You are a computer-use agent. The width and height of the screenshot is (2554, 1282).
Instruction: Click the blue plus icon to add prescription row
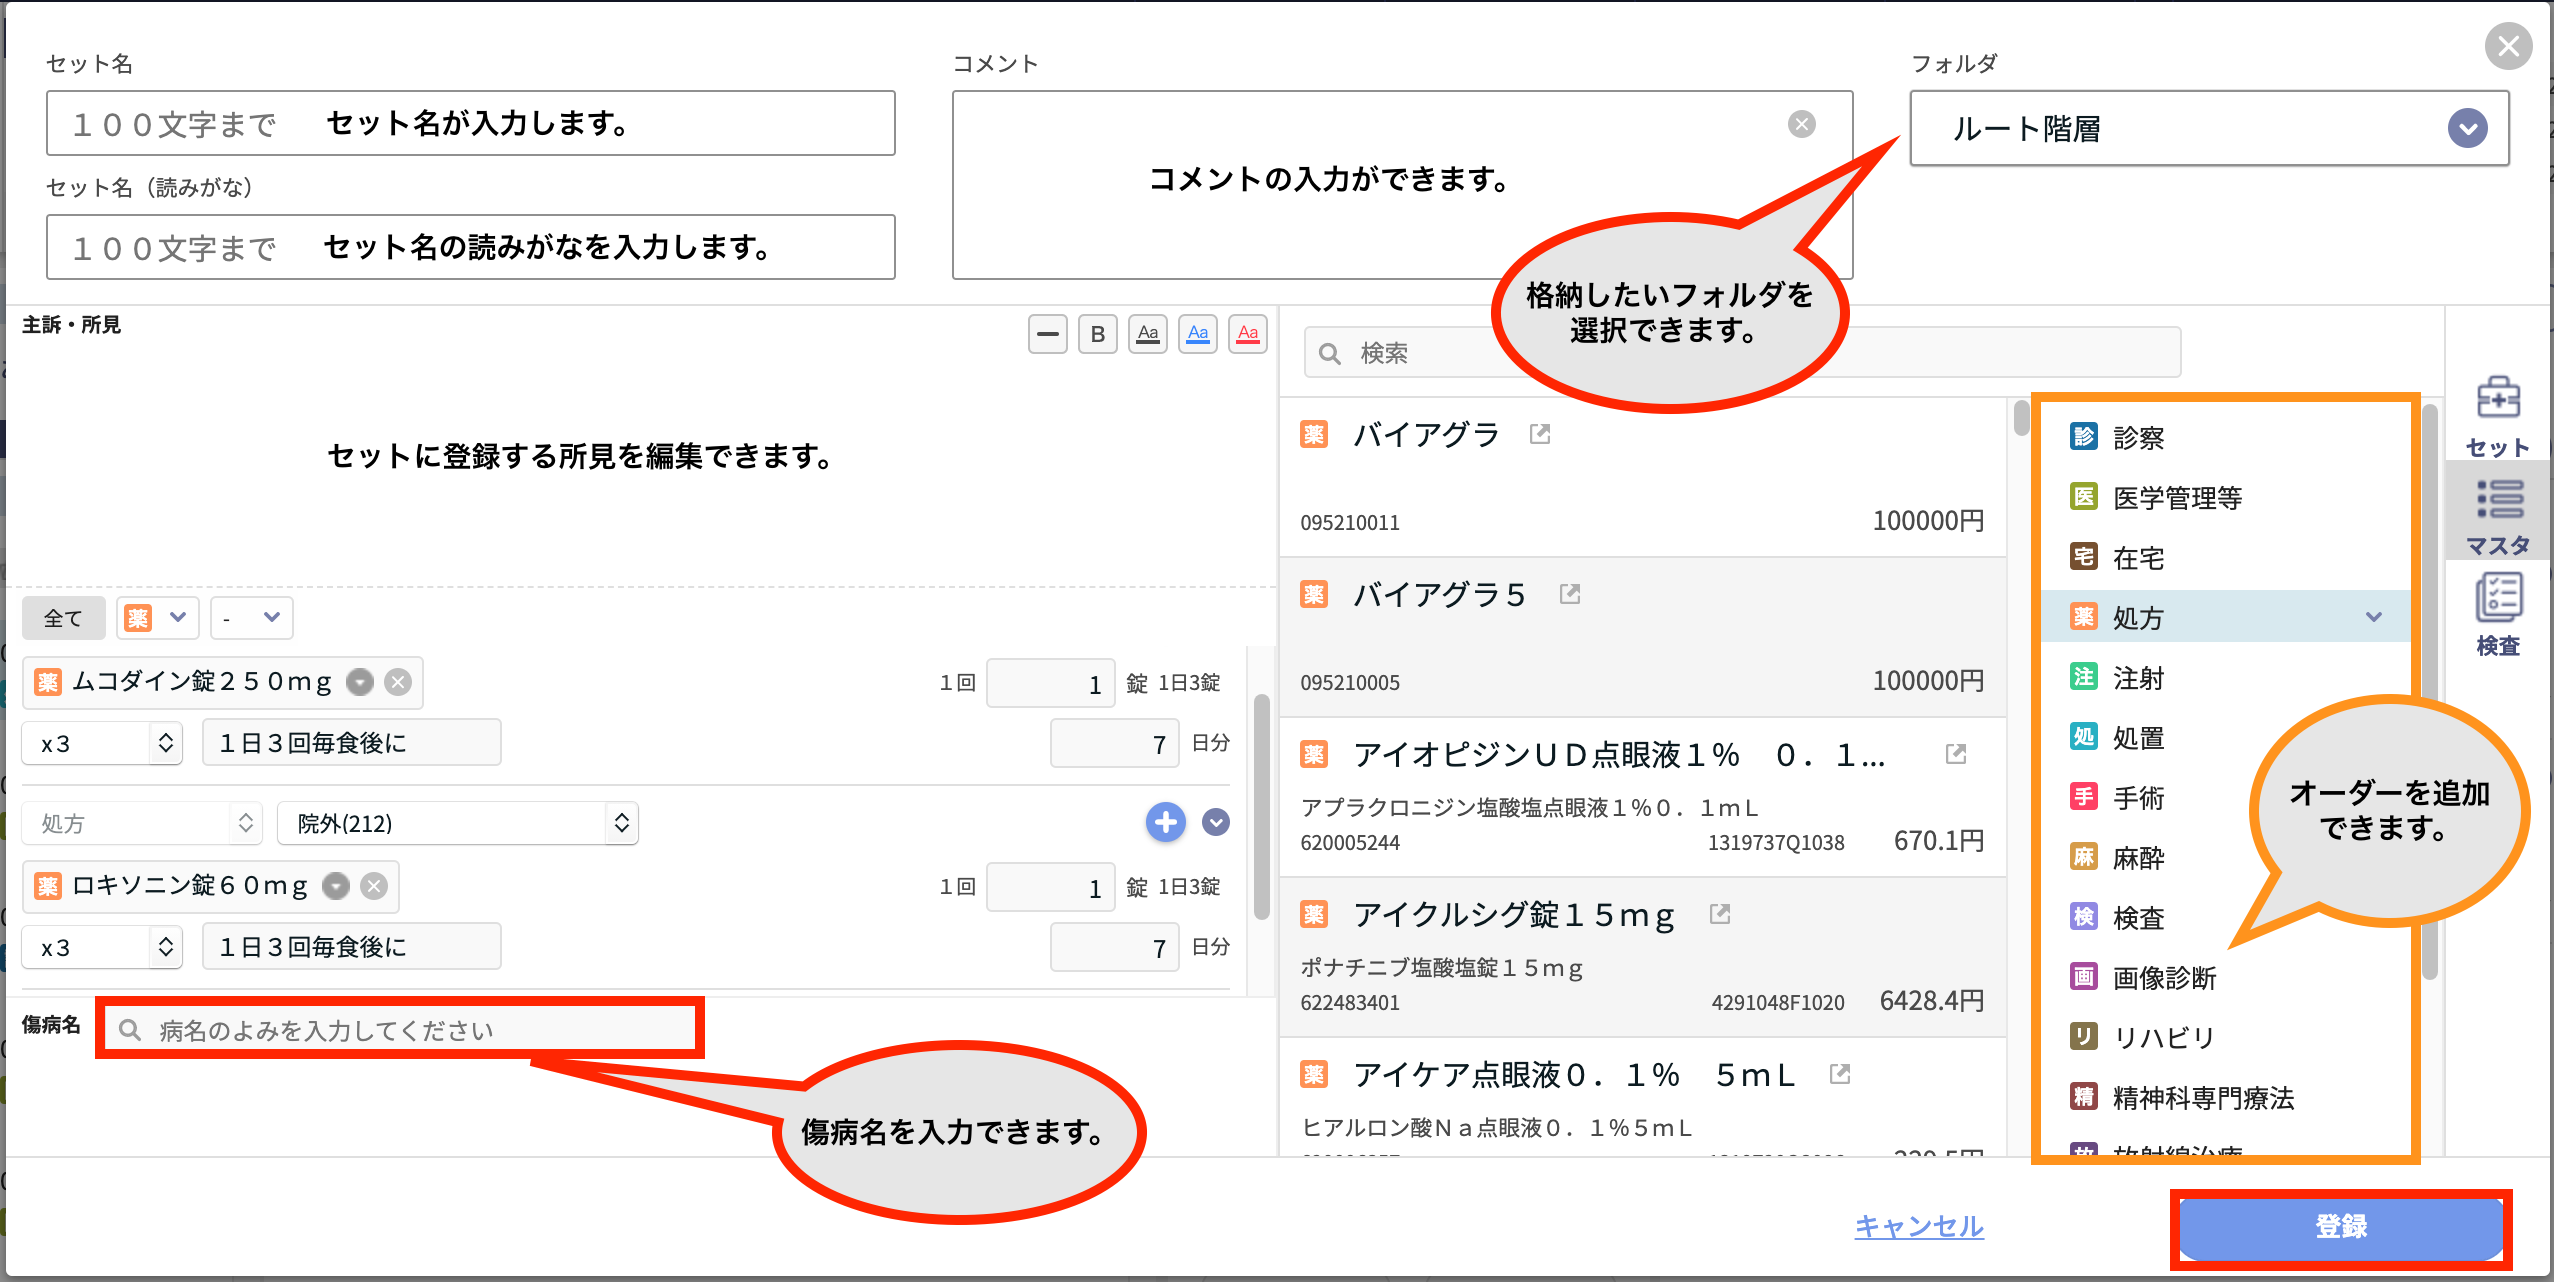point(1164,822)
